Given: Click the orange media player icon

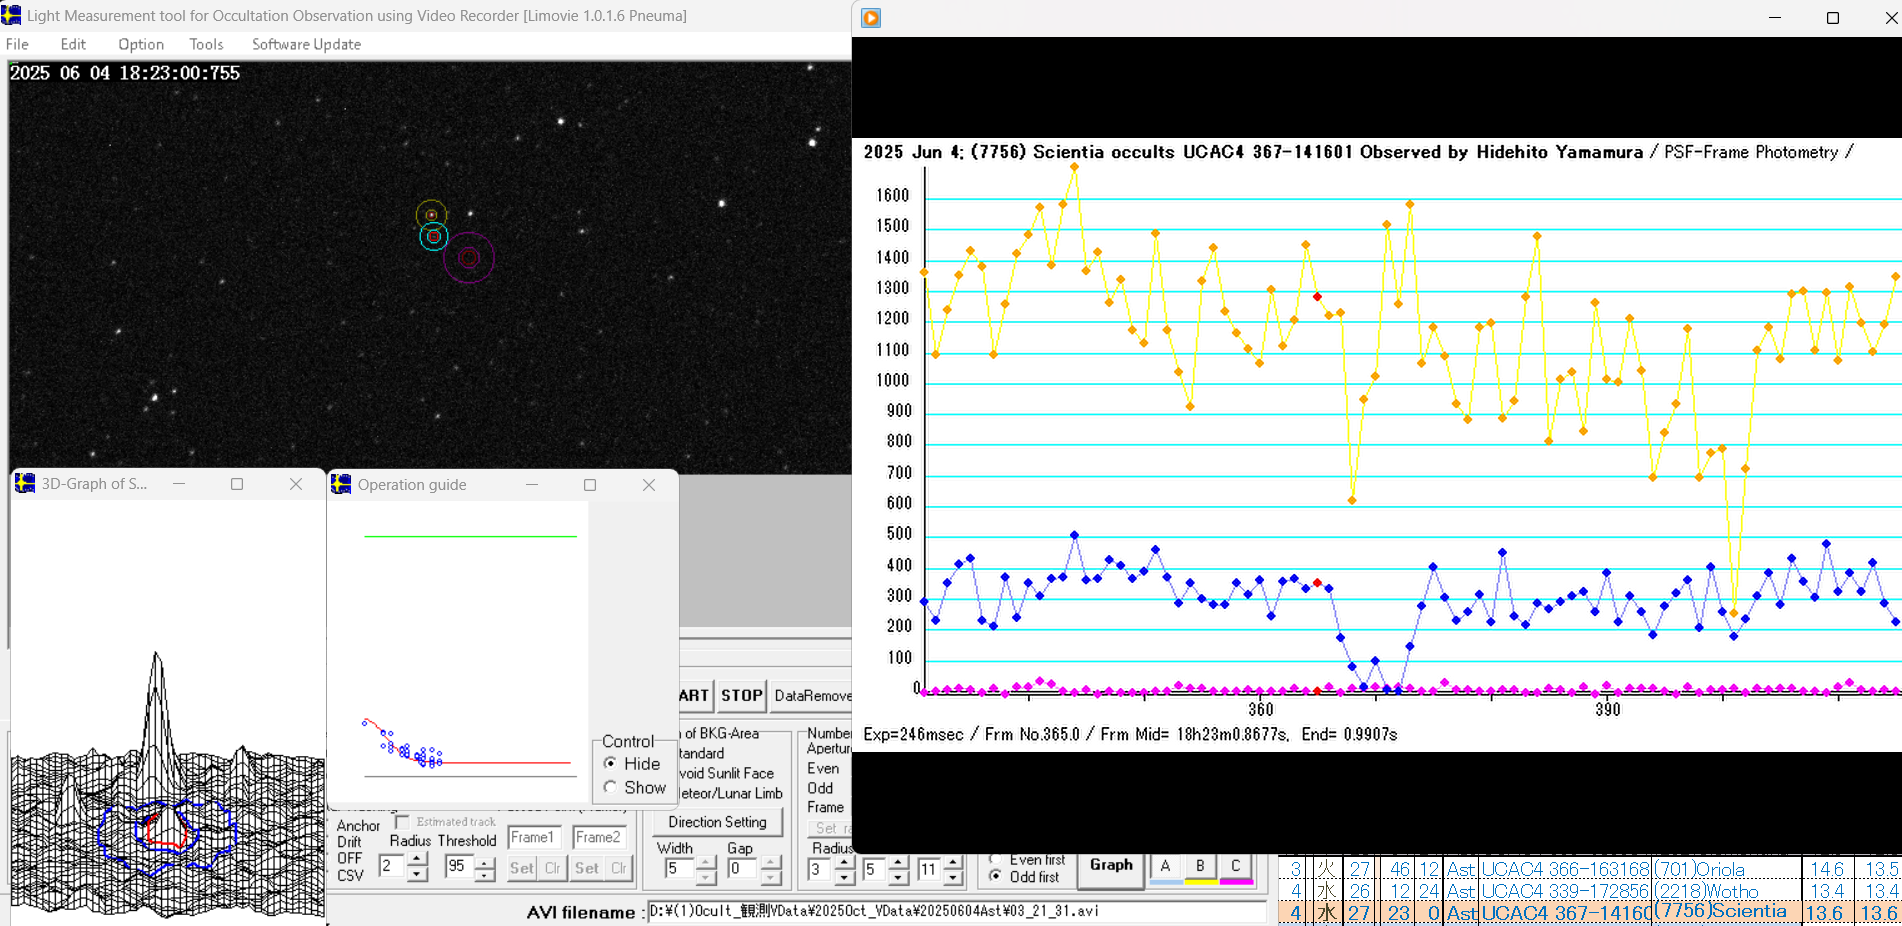Looking at the screenshot, I should (x=871, y=18).
